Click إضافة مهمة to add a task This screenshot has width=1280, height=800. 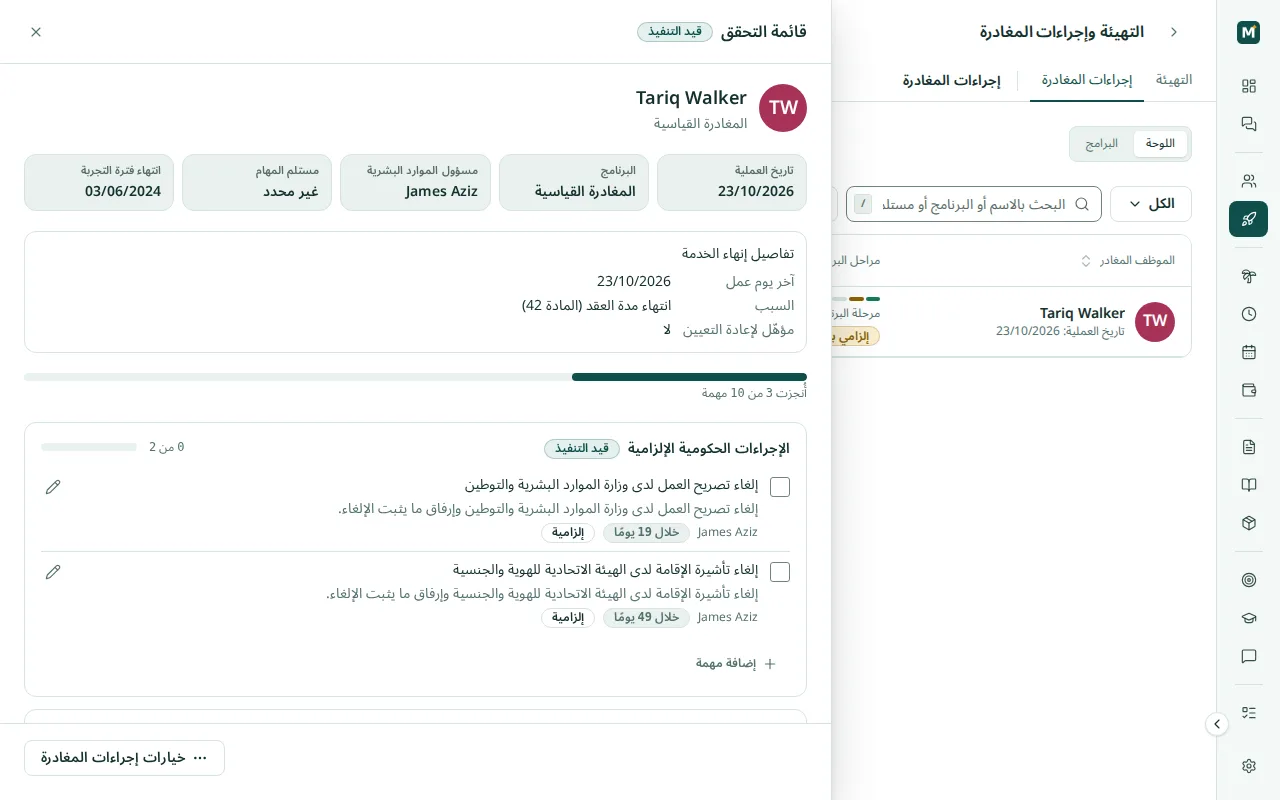pyautogui.click(x=736, y=663)
